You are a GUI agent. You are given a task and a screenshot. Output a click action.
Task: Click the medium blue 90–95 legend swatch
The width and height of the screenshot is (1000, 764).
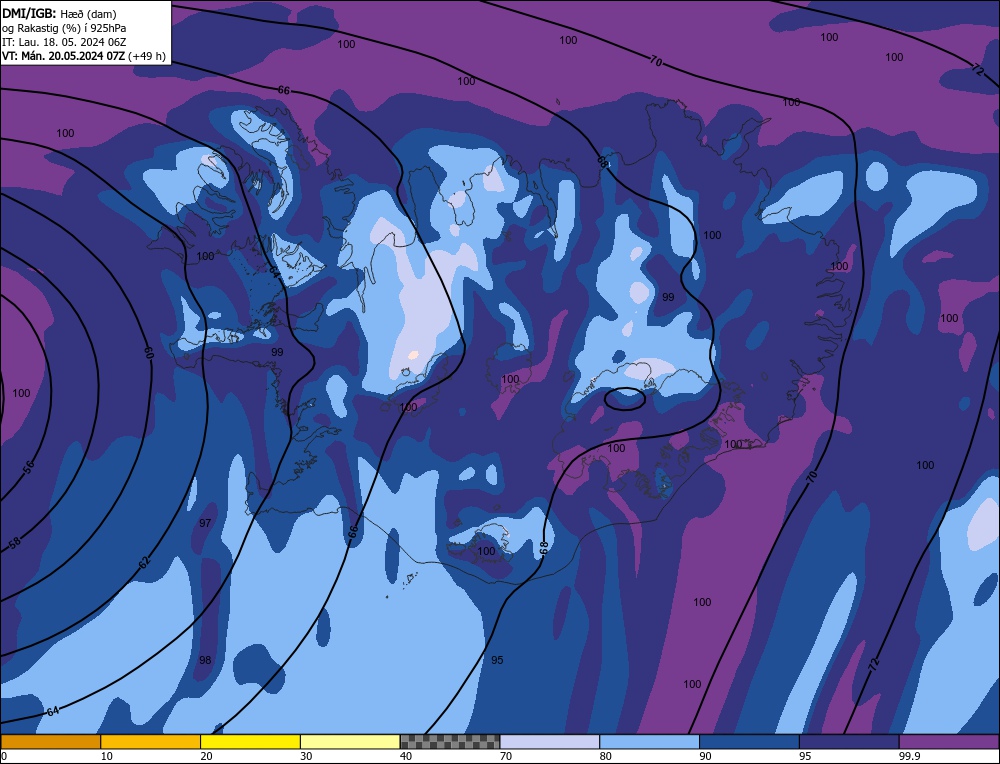pos(749,741)
